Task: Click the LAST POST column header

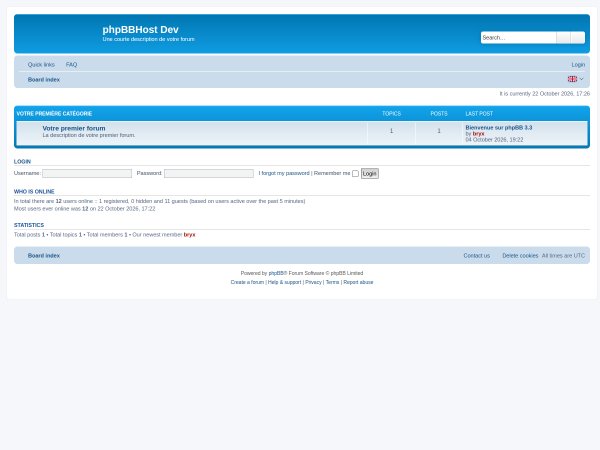Action: [479, 114]
